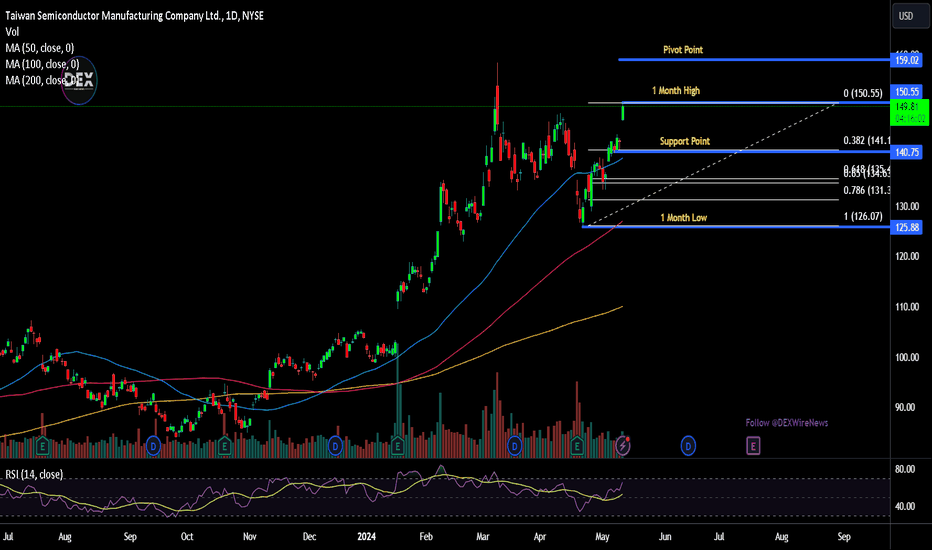Click the Oct label on the time axis

187,536
